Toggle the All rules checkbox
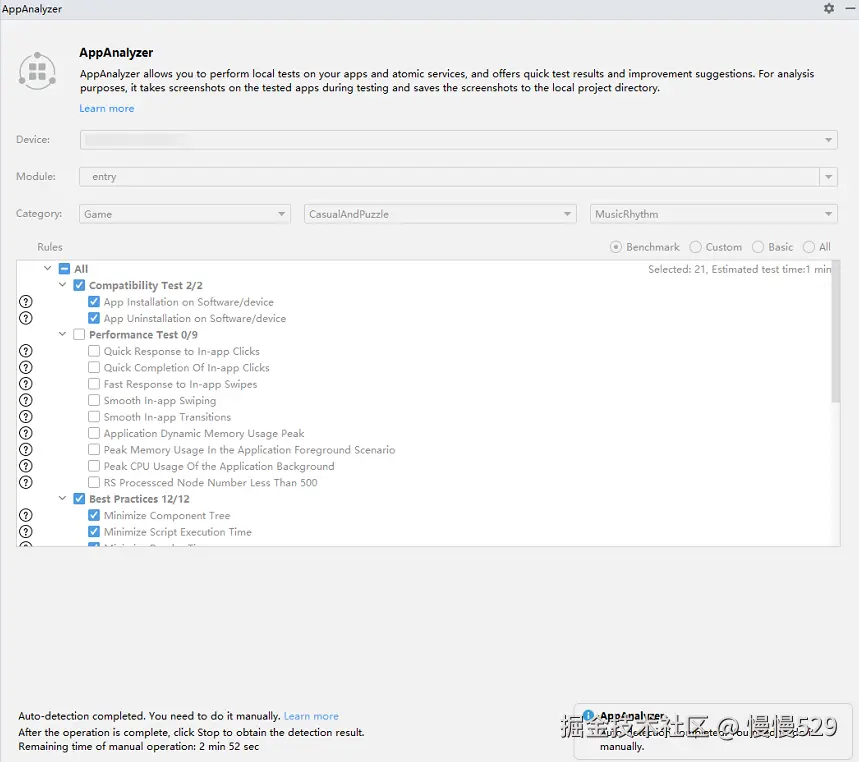The height and width of the screenshot is (762, 859). point(64,268)
